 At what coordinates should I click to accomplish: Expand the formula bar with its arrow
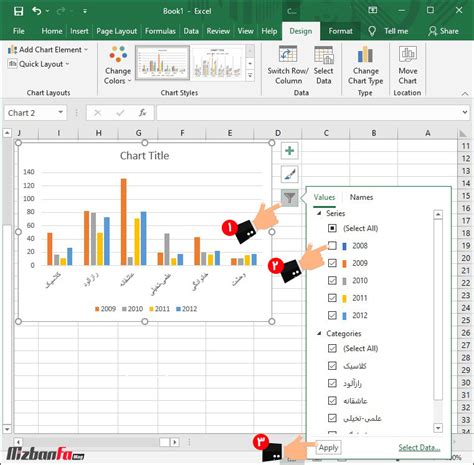click(465, 112)
